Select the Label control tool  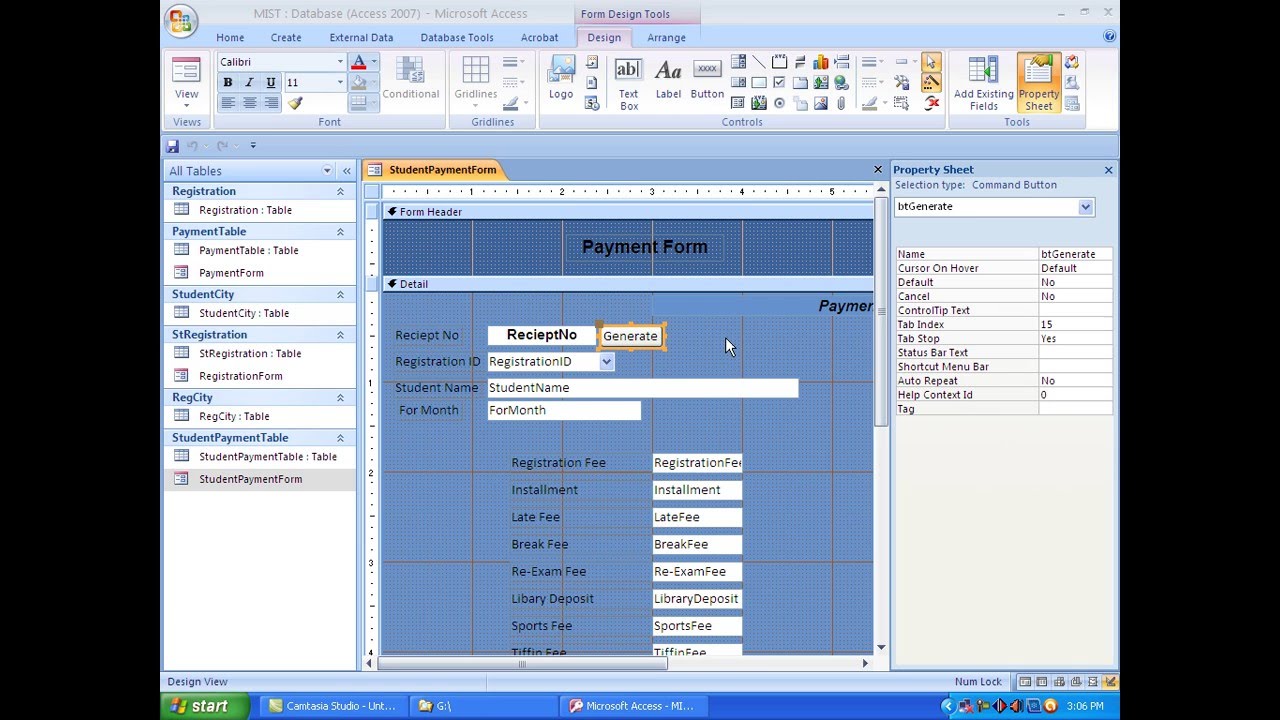pyautogui.click(x=668, y=79)
